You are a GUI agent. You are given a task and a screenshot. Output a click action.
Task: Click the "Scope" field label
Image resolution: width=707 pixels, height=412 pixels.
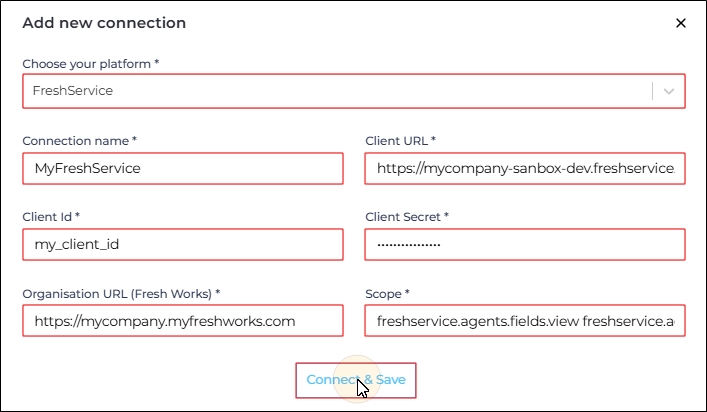(388, 293)
